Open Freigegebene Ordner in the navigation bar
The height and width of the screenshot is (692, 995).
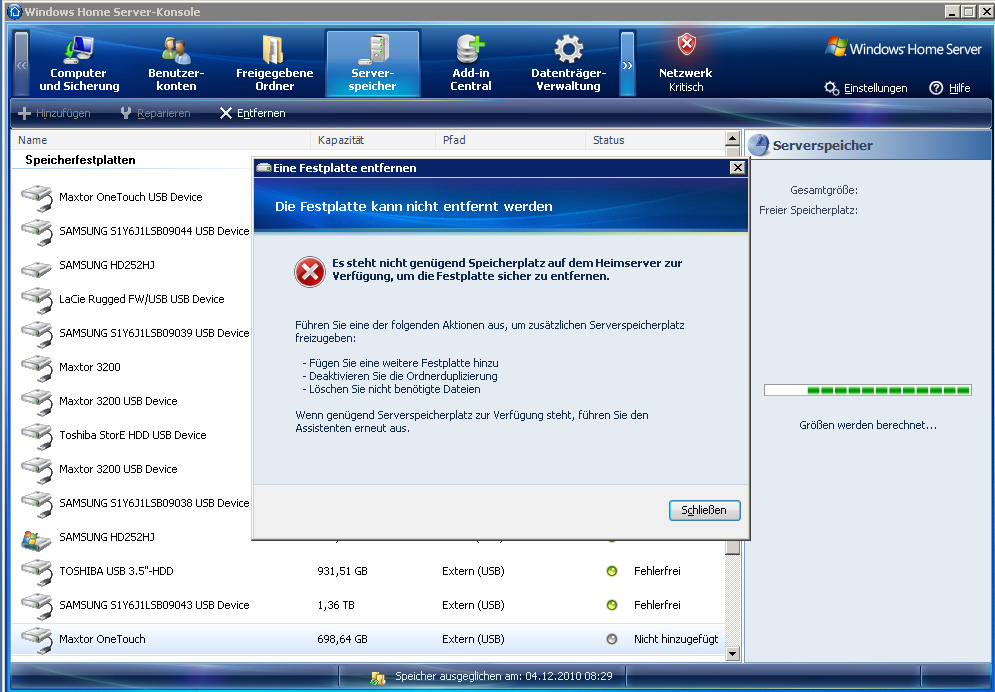[x=274, y=63]
